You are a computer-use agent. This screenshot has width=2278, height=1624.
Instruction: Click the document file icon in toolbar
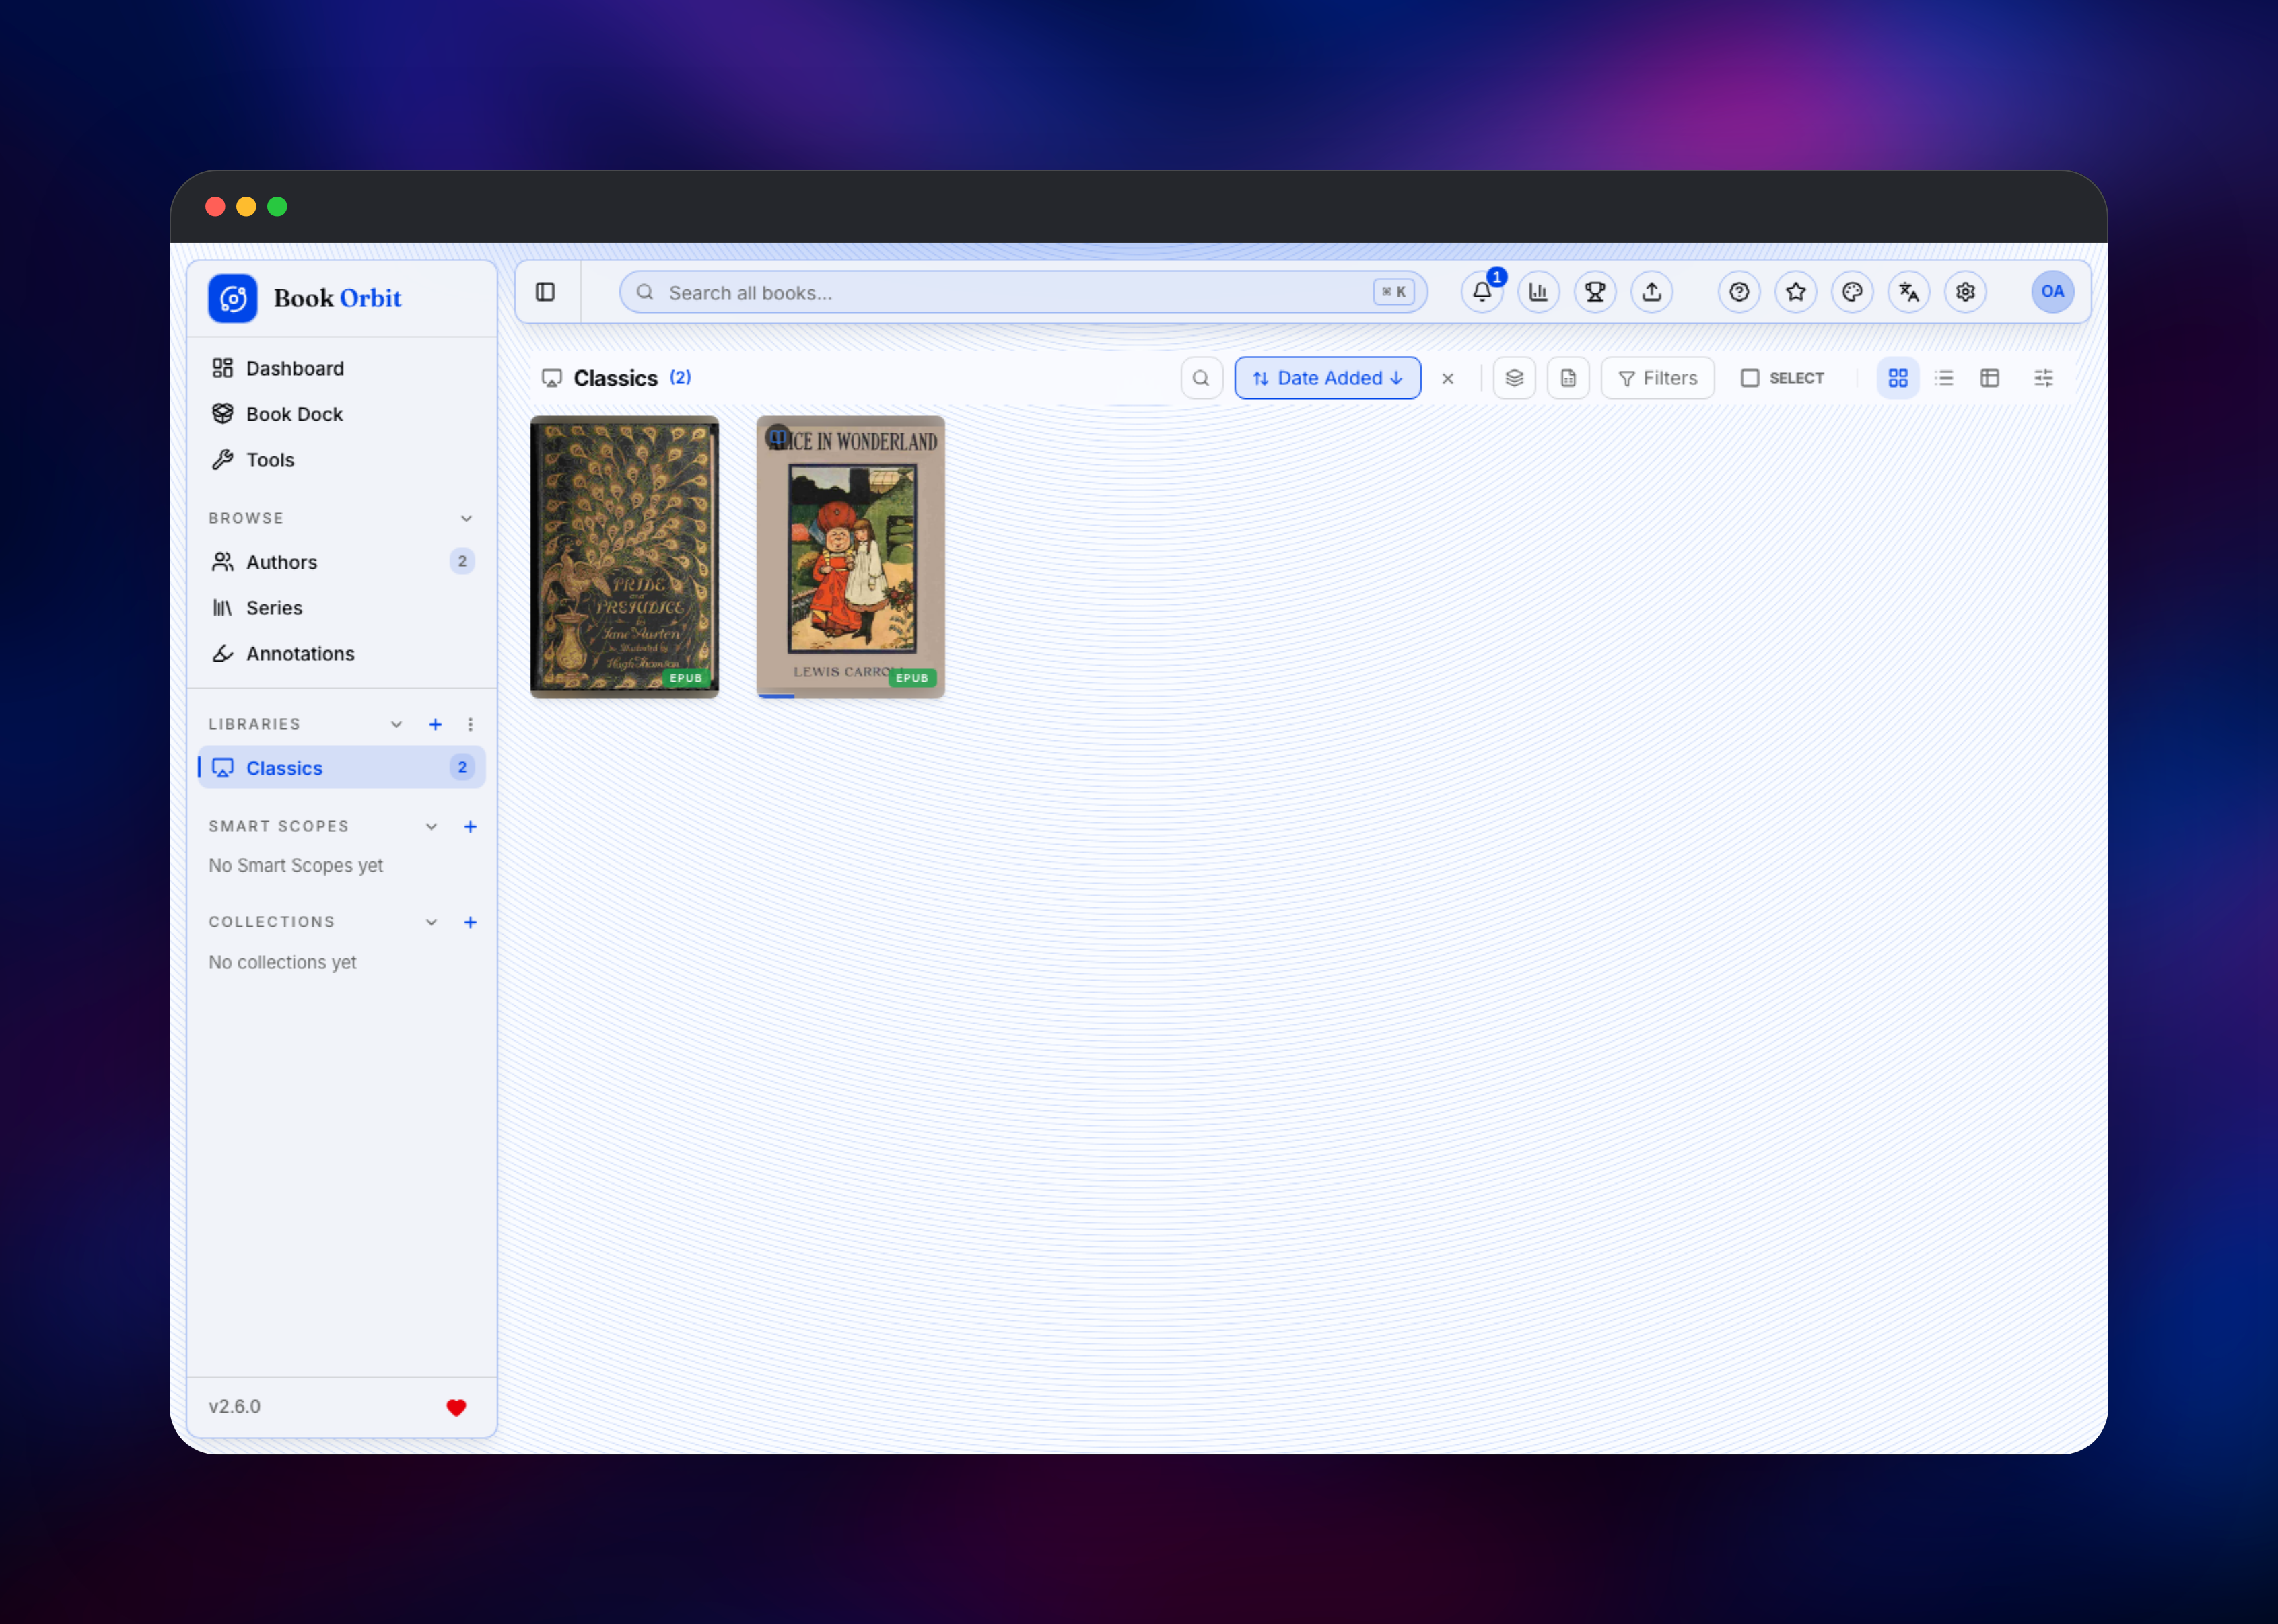point(1568,378)
